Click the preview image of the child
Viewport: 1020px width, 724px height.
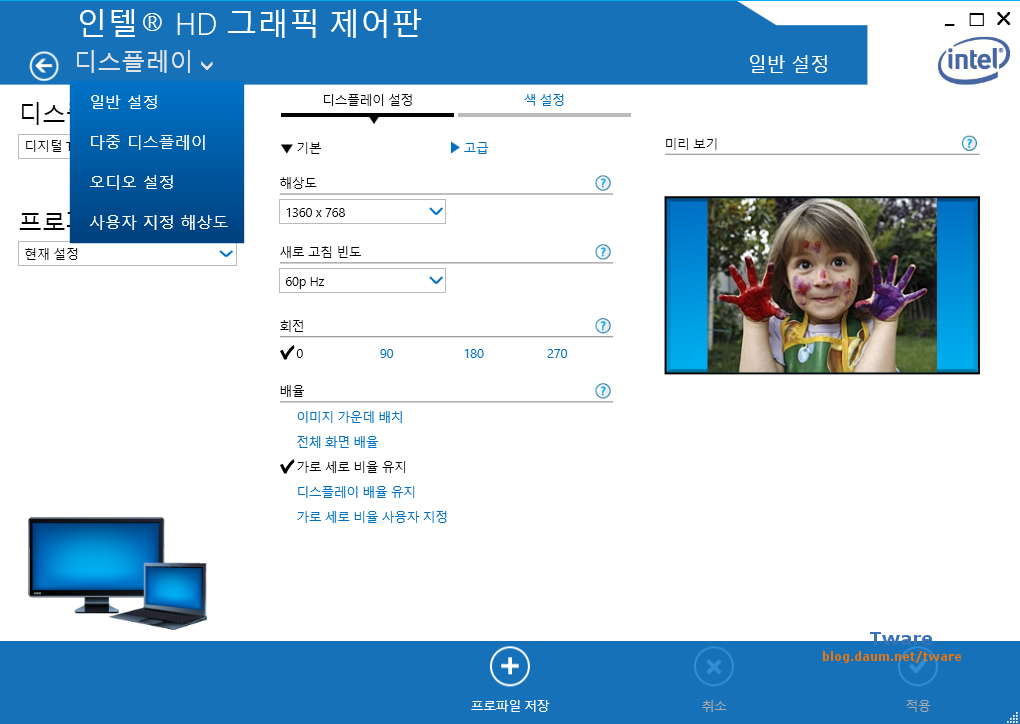822,285
